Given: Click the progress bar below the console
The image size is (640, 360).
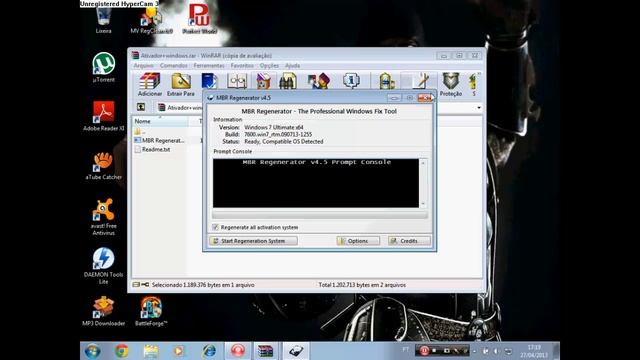Looking at the screenshot, I should click(320, 215).
